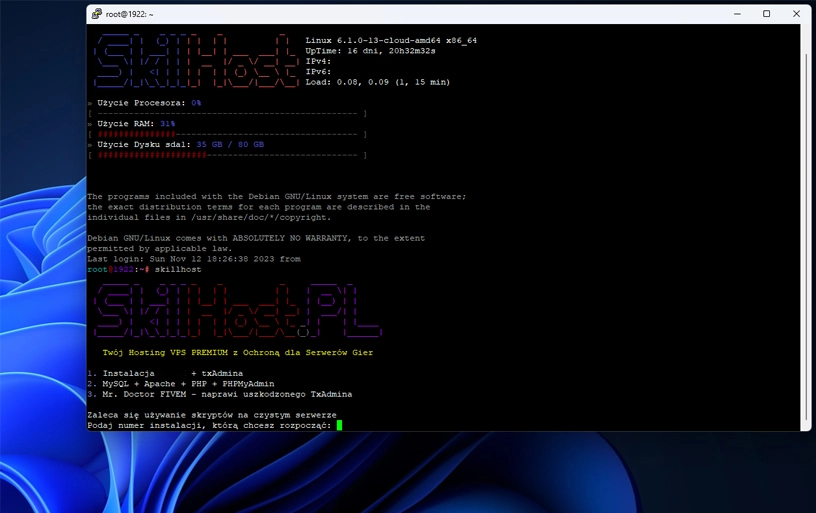The height and width of the screenshot is (513, 816).
Task: Click the green terminal cursor block
Action: pos(340,425)
